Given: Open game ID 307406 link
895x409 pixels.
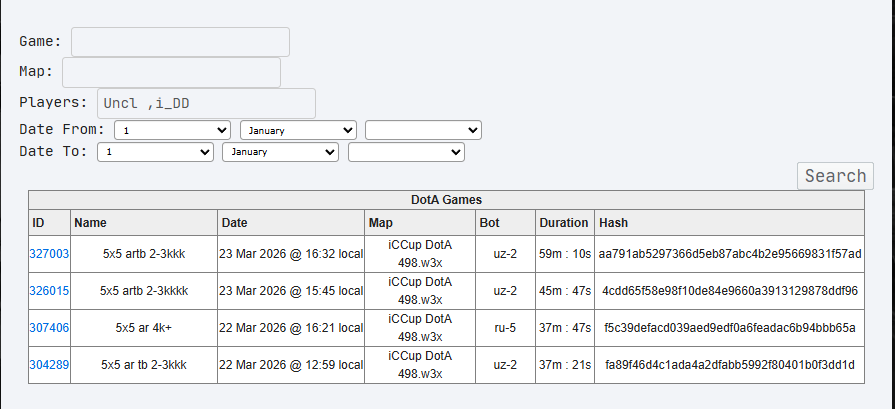Looking at the screenshot, I should (50, 328).
